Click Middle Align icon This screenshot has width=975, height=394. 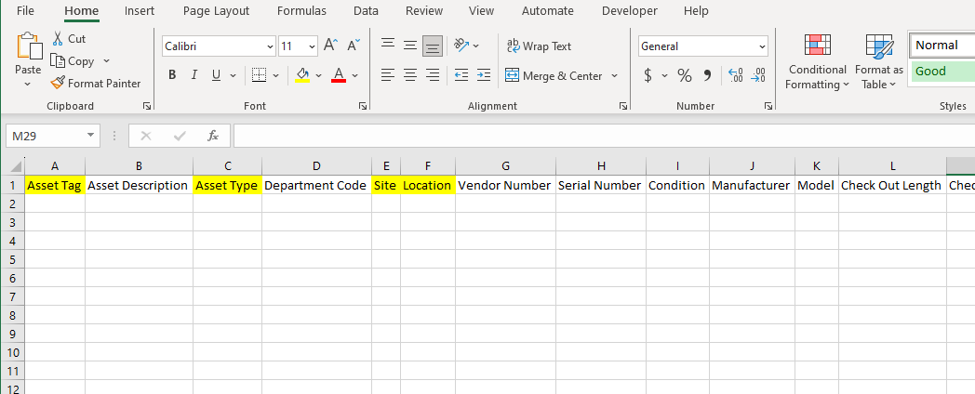pyautogui.click(x=410, y=45)
